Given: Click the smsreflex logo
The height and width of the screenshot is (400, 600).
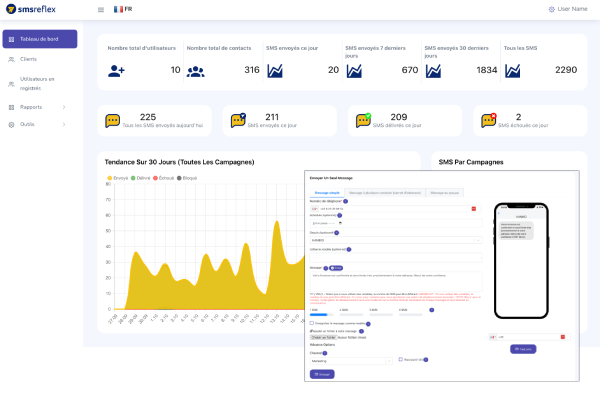Looking at the screenshot, I should click(x=31, y=9).
